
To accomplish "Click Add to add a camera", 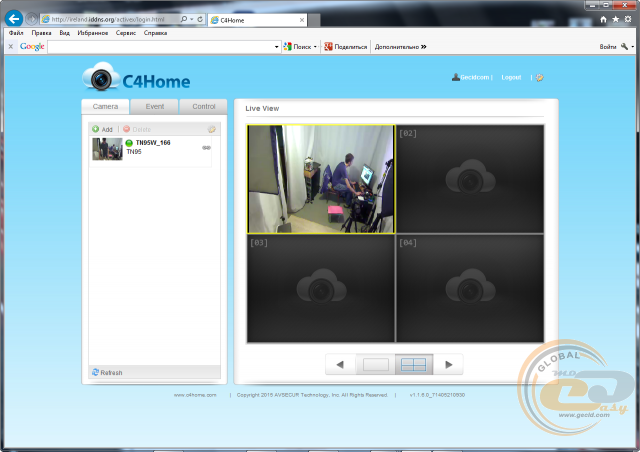I will [102, 129].
